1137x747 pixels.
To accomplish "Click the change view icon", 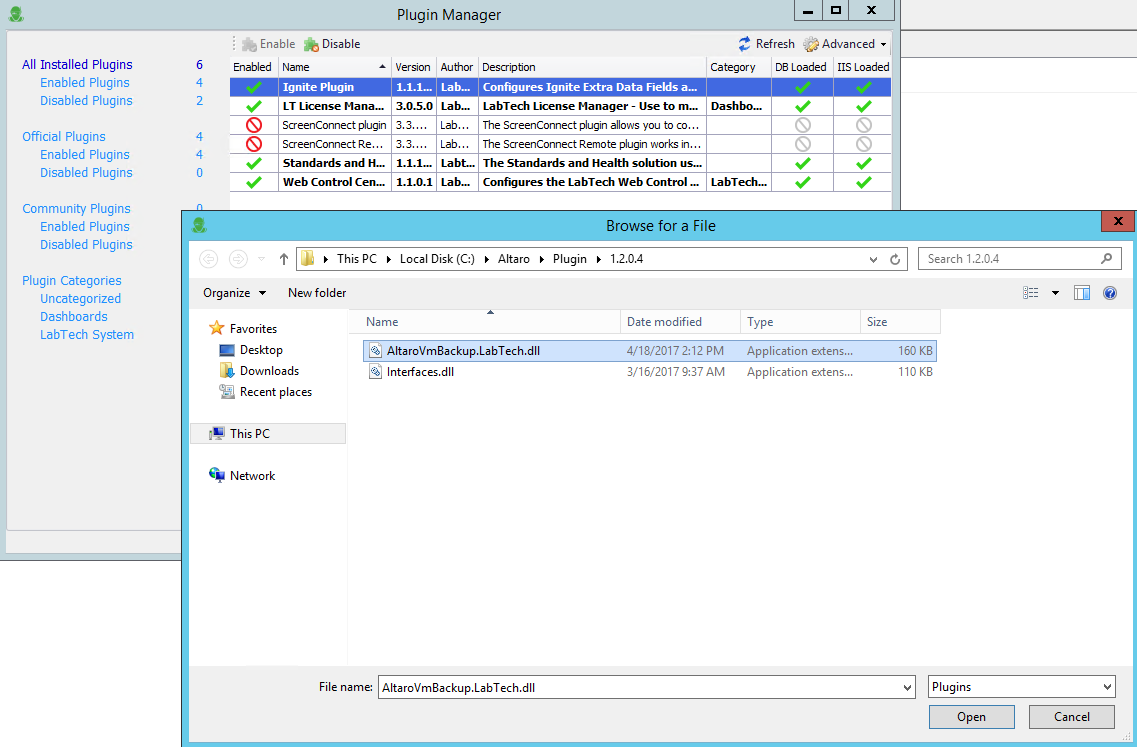I will [x=1031, y=293].
